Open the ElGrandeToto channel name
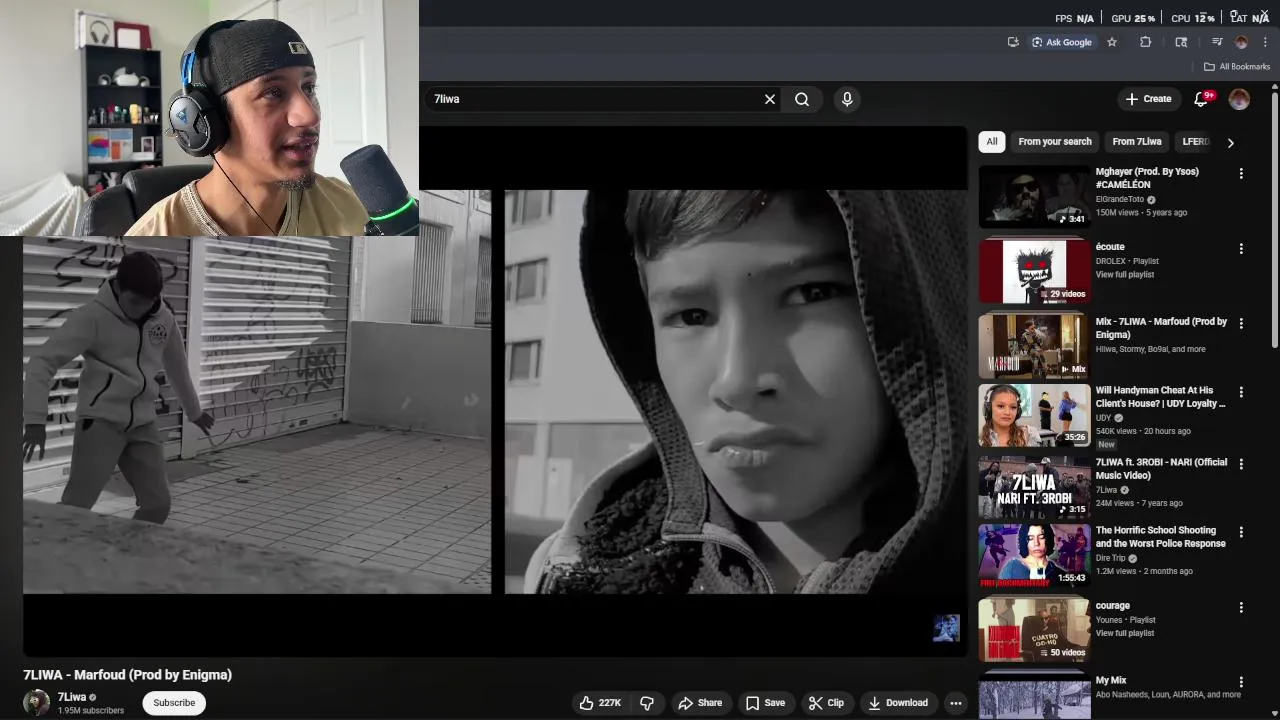Image resolution: width=1280 pixels, height=720 pixels. point(1120,199)
